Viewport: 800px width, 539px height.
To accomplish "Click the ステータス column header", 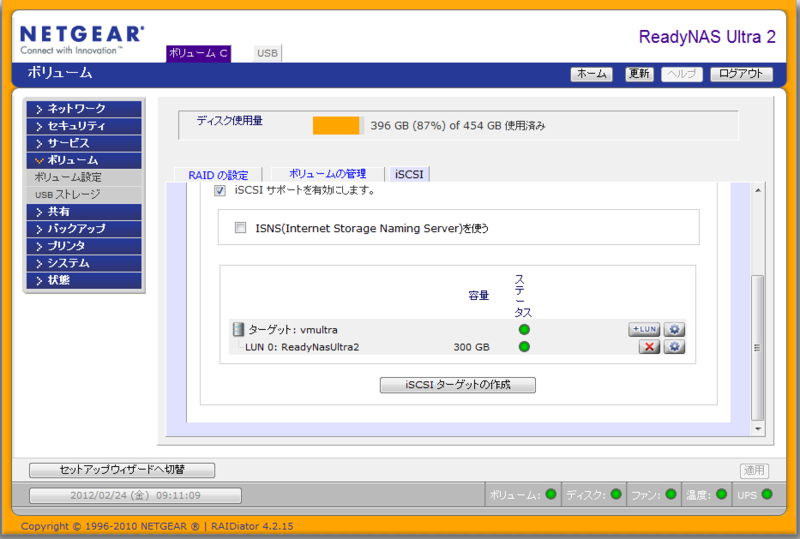I will 522,296.
